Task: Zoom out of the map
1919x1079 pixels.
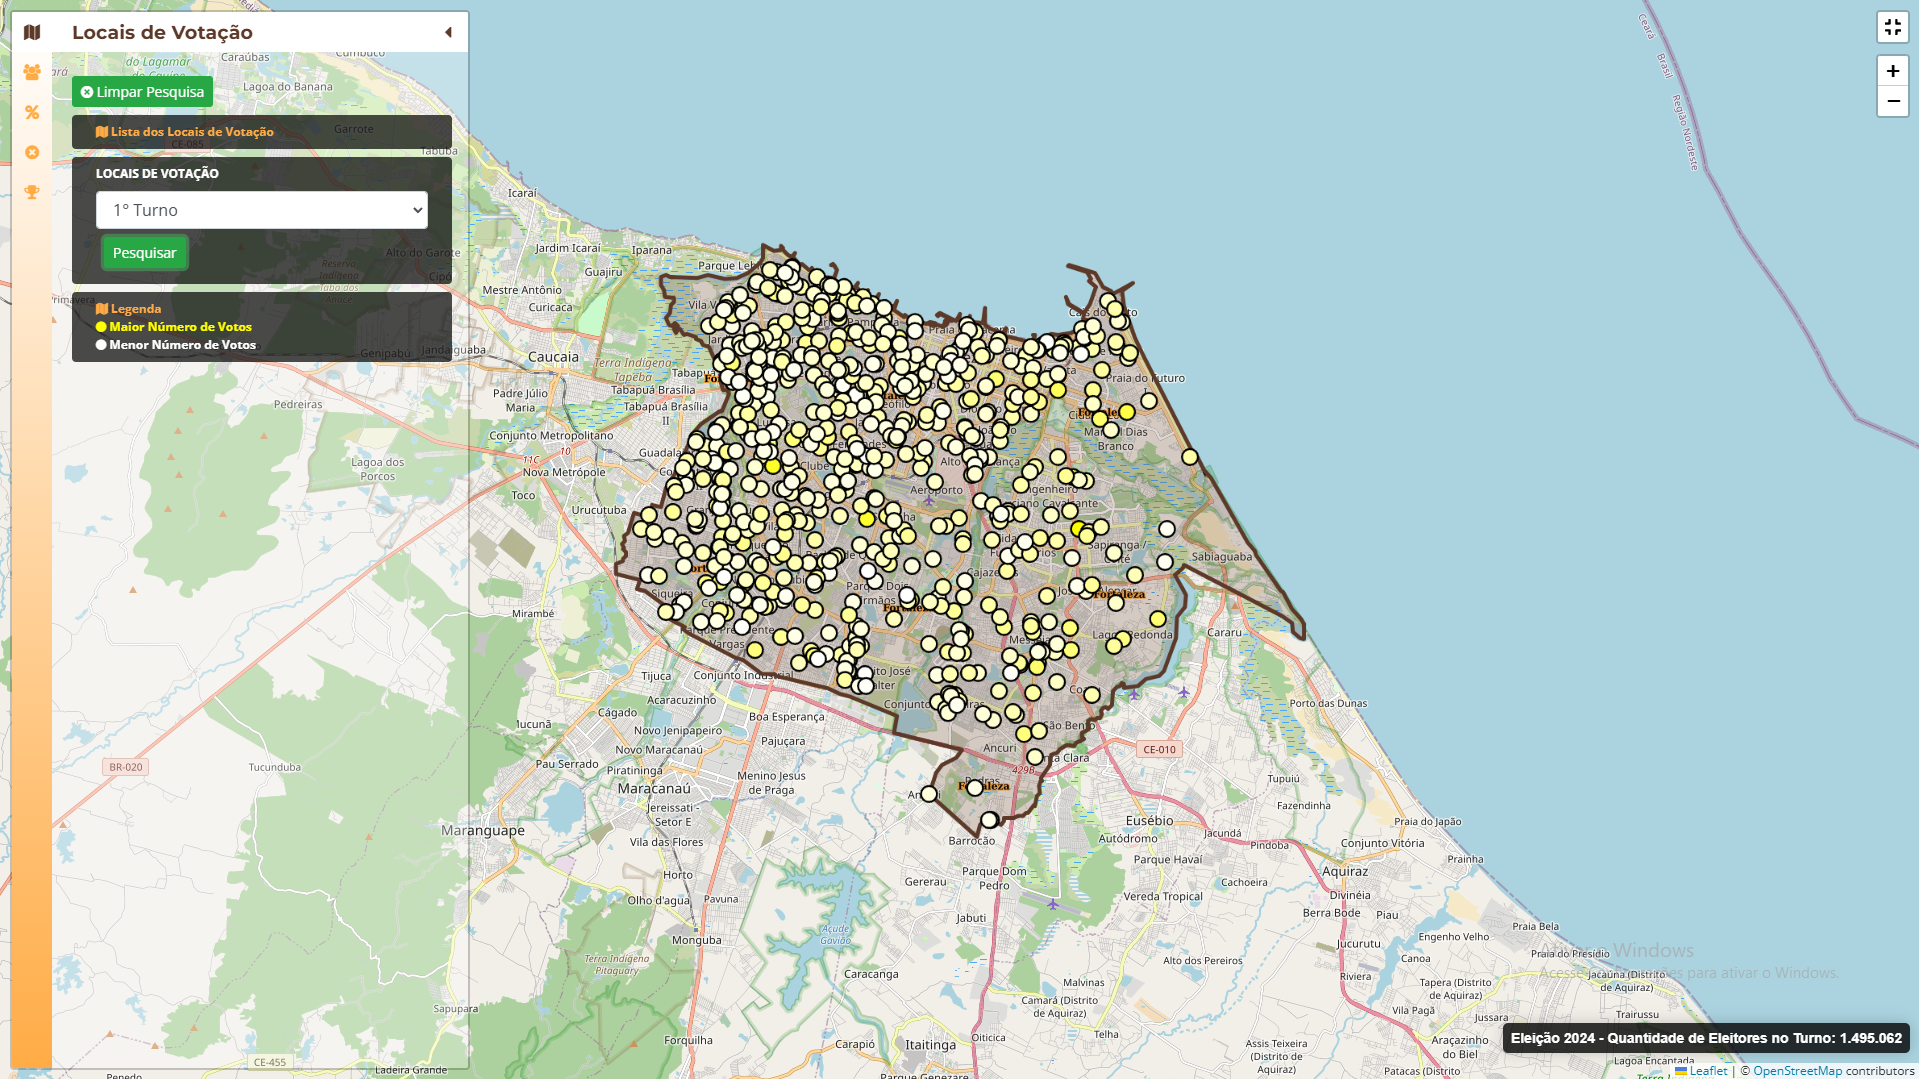Action: (1892, 101)
